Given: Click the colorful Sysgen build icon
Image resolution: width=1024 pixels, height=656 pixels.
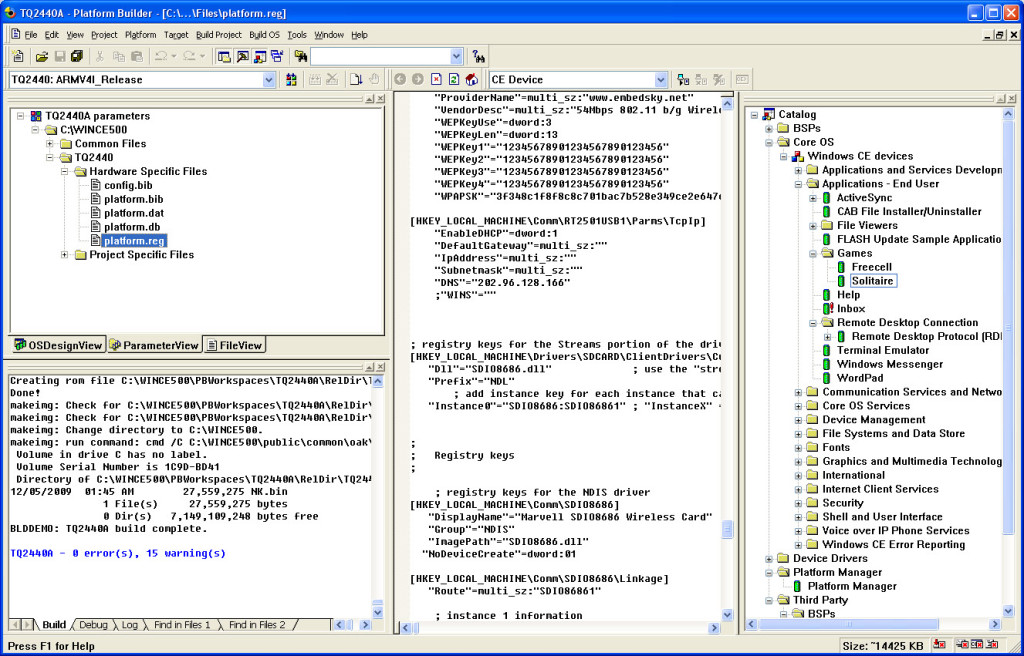Looking at the screenshot, I should [x=291, y=80].
